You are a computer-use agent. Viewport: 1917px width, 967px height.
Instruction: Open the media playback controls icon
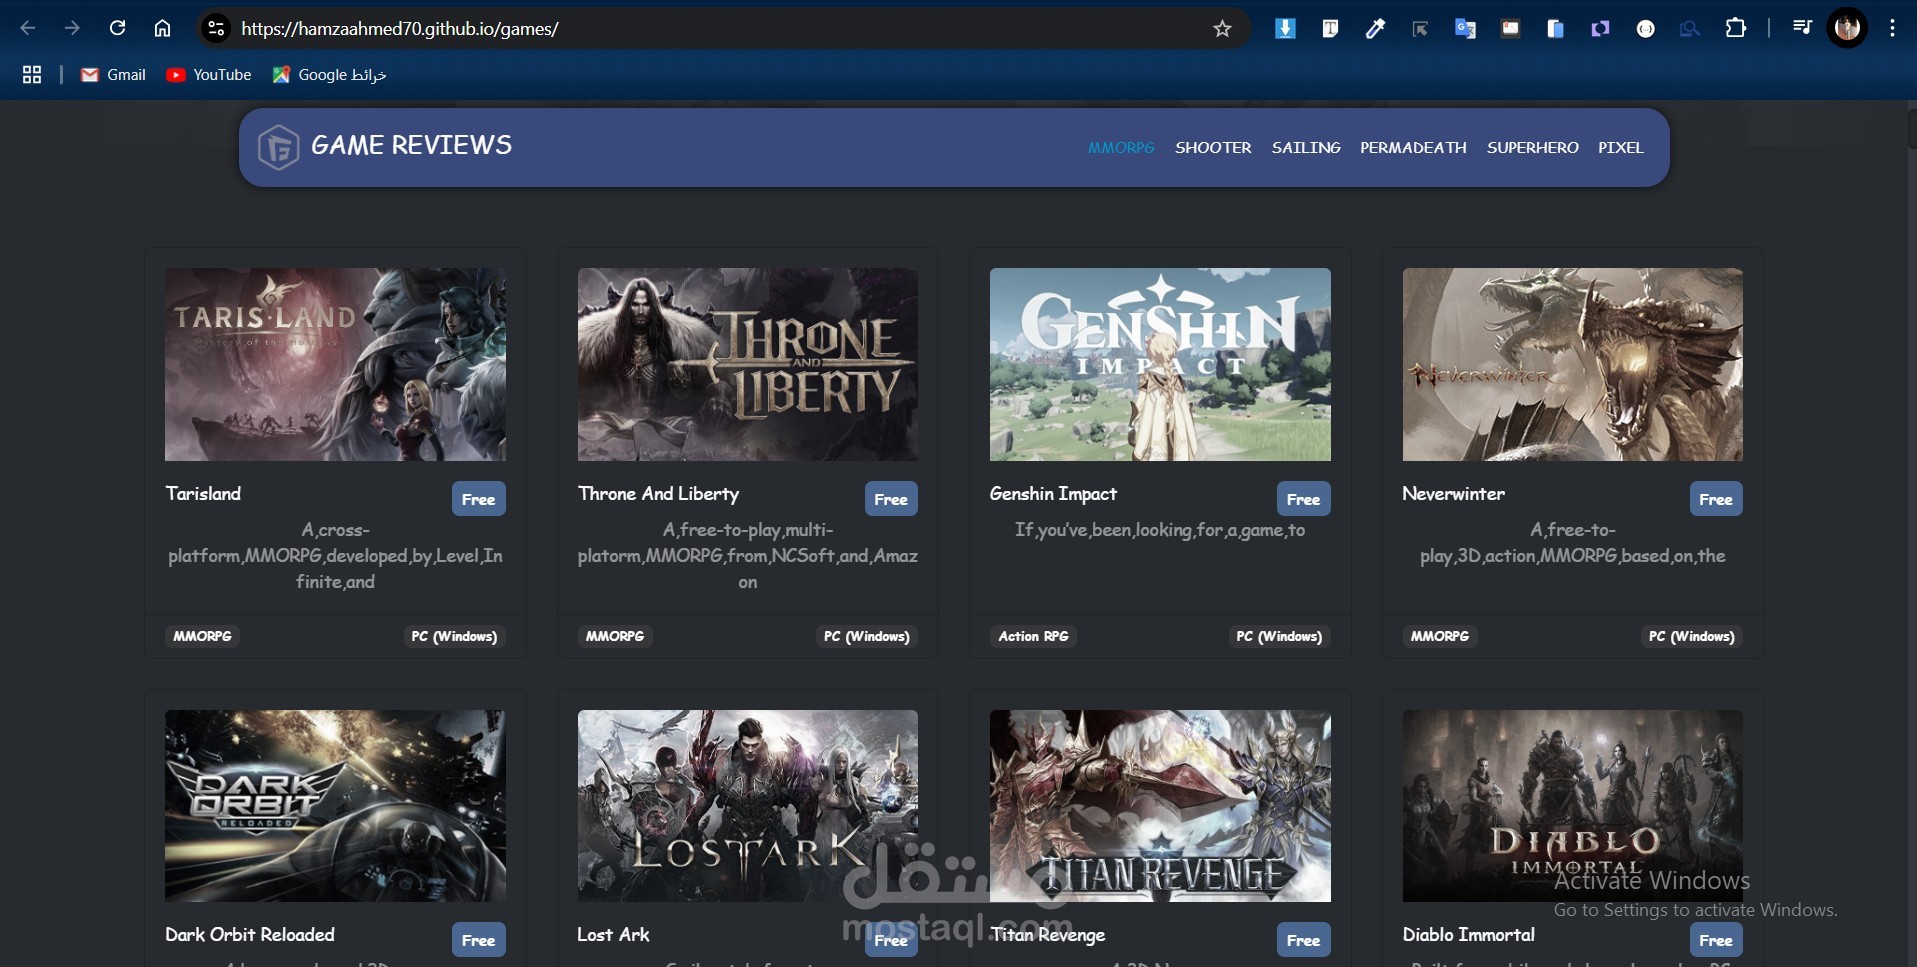coord(1802,28)
